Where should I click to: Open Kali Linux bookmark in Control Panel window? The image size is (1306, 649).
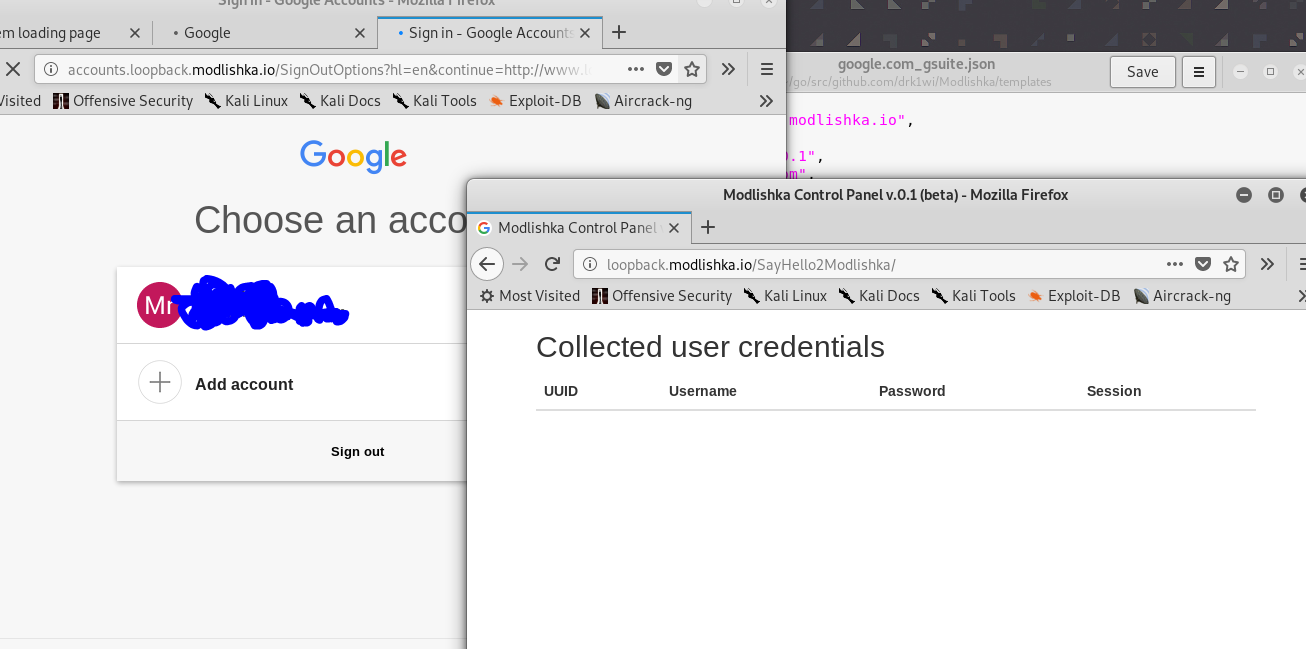(785, 296)
